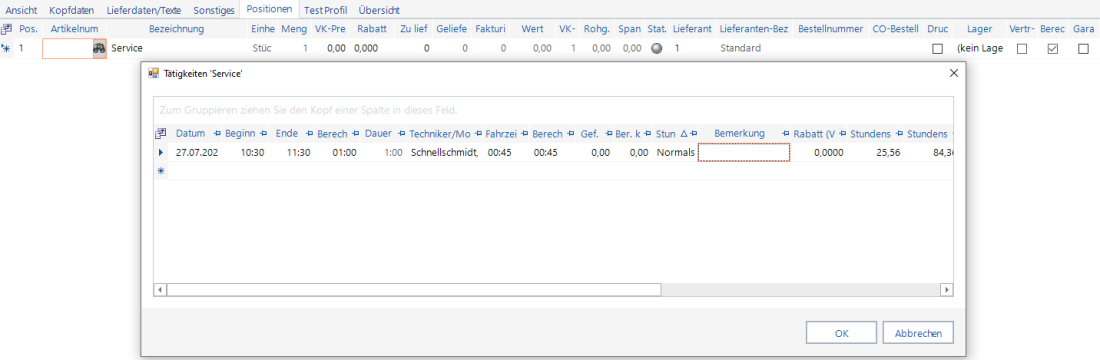This screenshot has width=1100, height=360.
Task: Select the row indicator arrow of the 27.07 entry
Action: pyautogui.click(x=161, y=152)
